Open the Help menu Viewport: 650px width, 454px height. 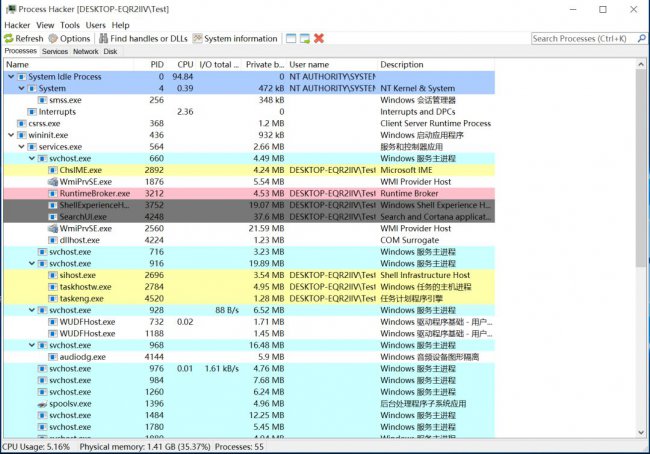[x=120, y=25]
